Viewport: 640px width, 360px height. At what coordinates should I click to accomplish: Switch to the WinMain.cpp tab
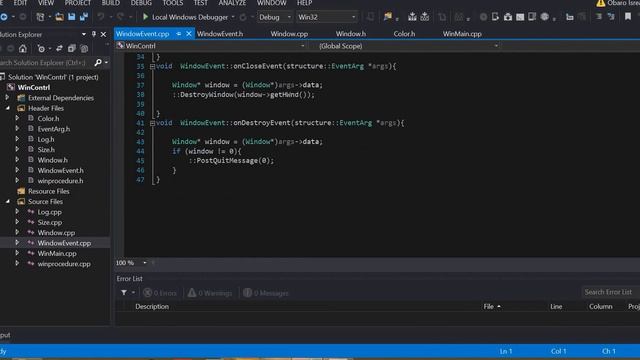coord(462,34)
